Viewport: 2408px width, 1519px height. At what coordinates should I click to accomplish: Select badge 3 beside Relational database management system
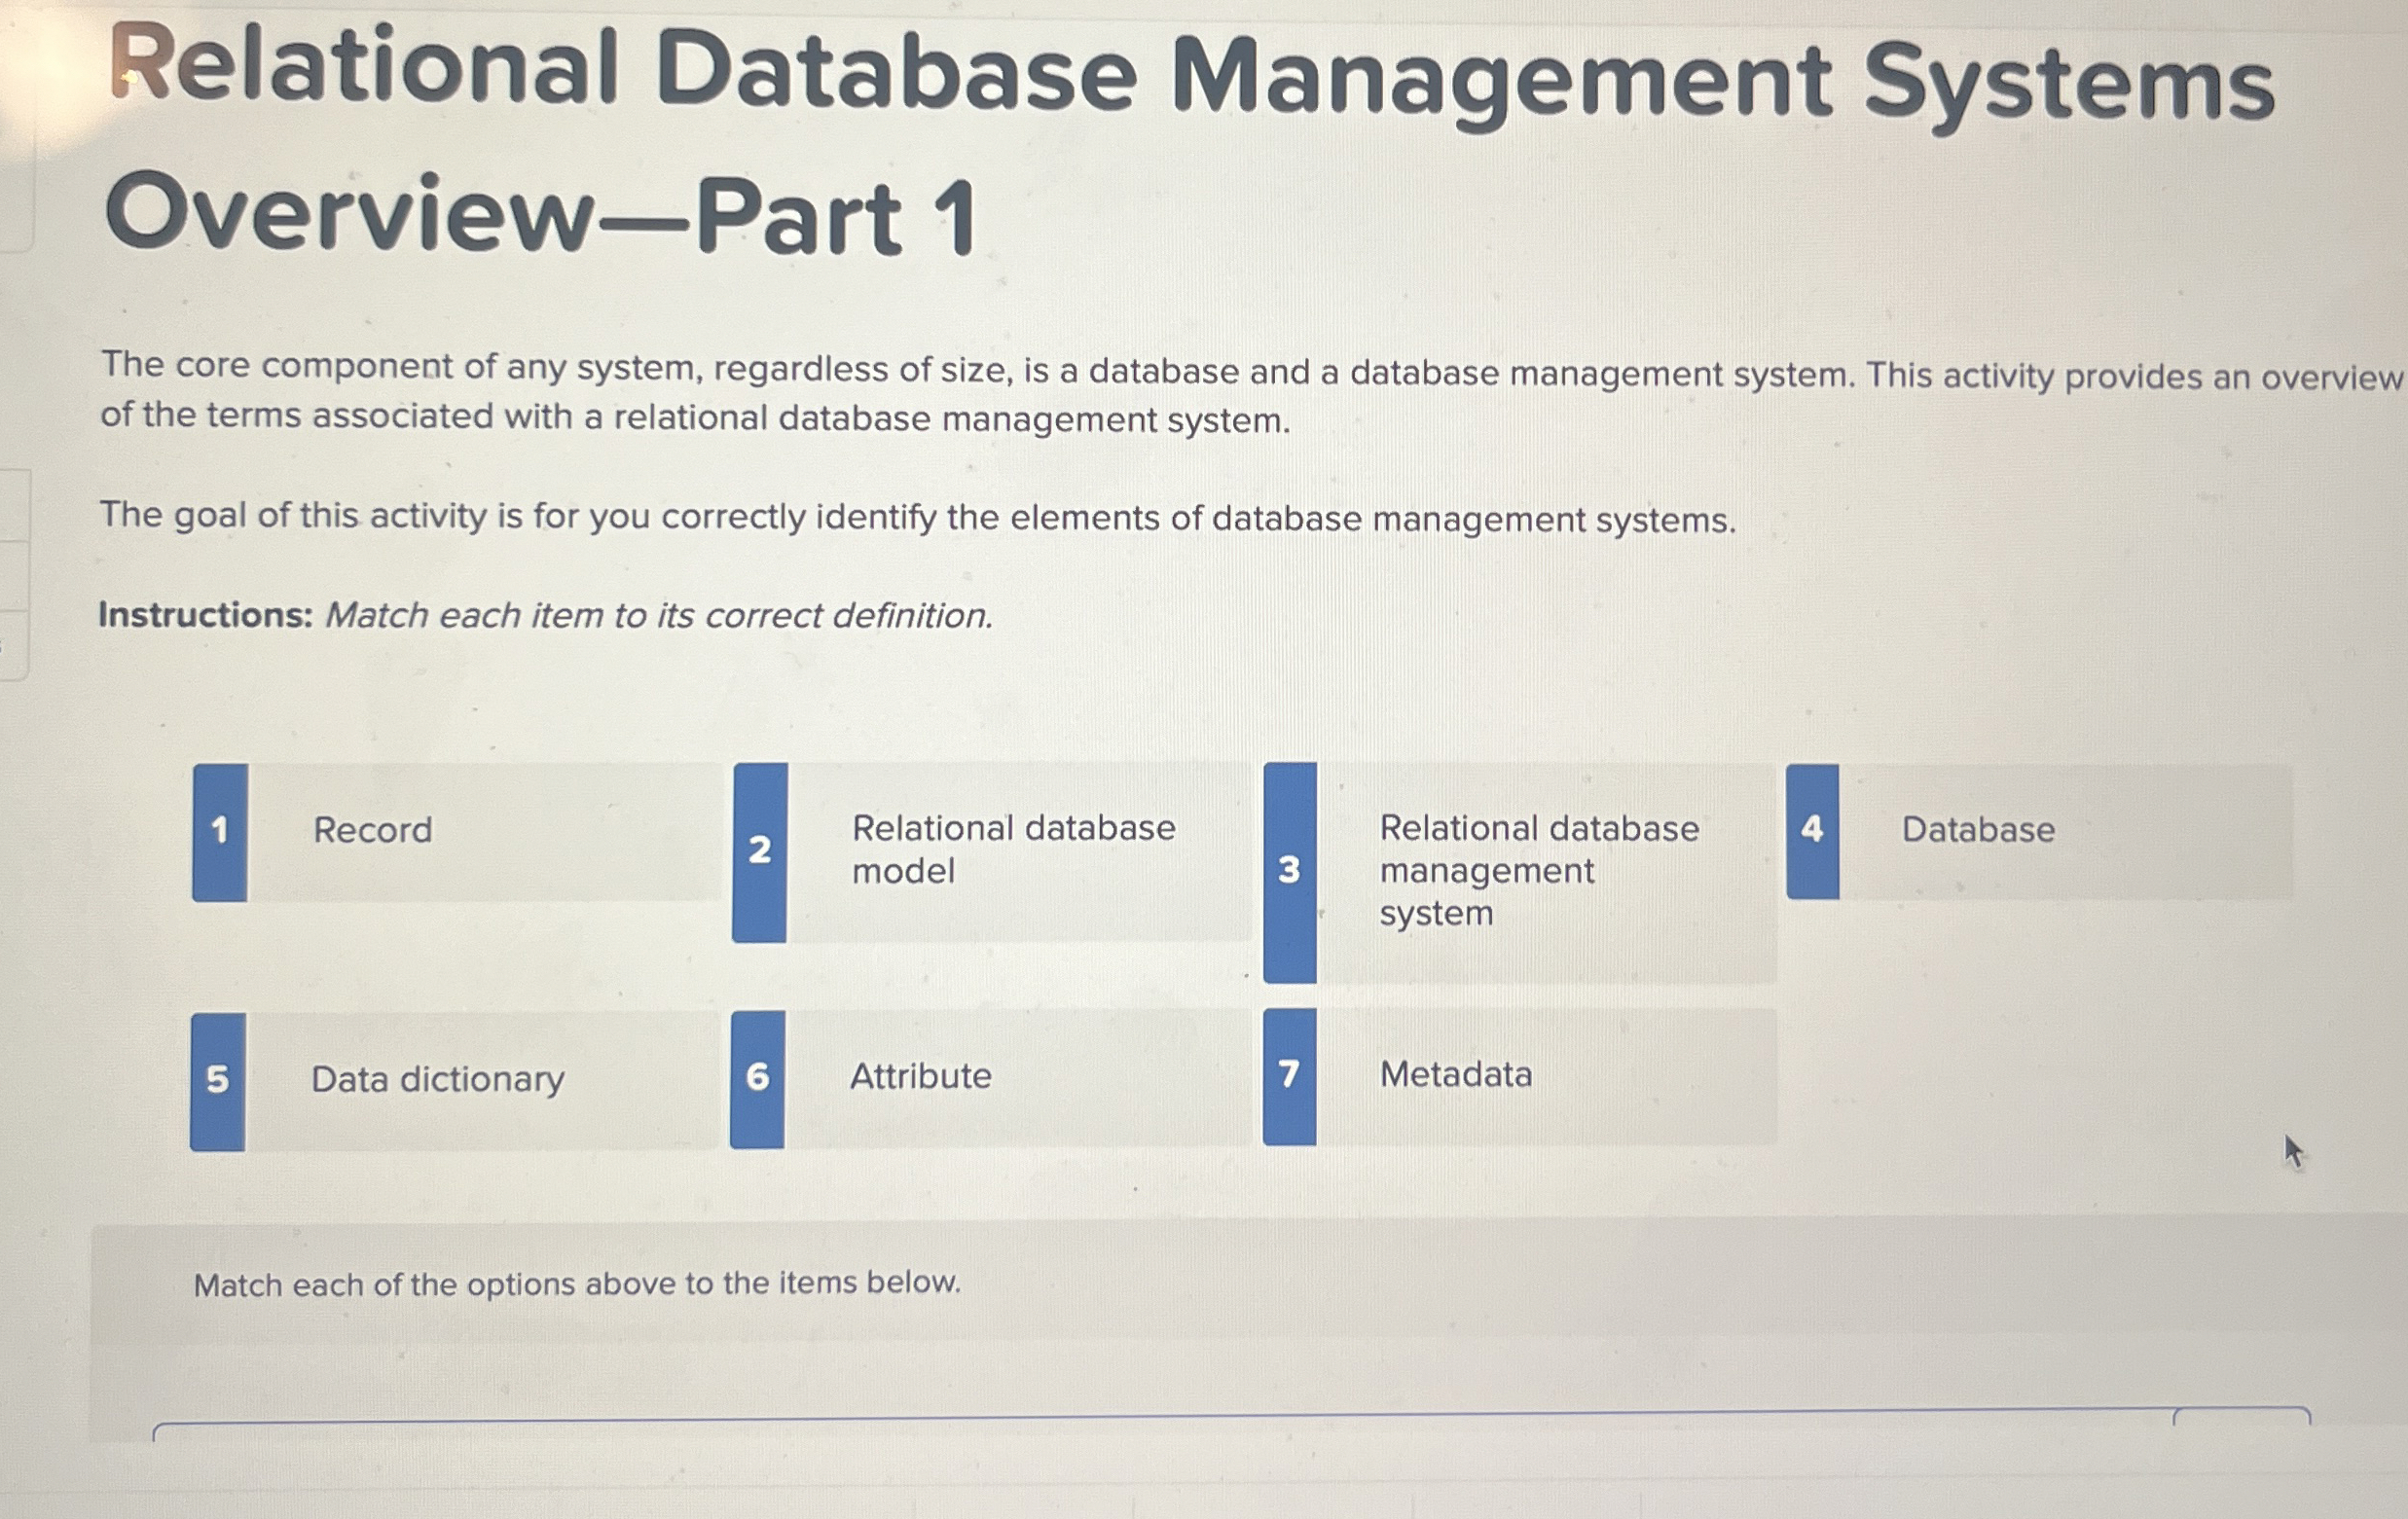click(x=1290, y=871)
